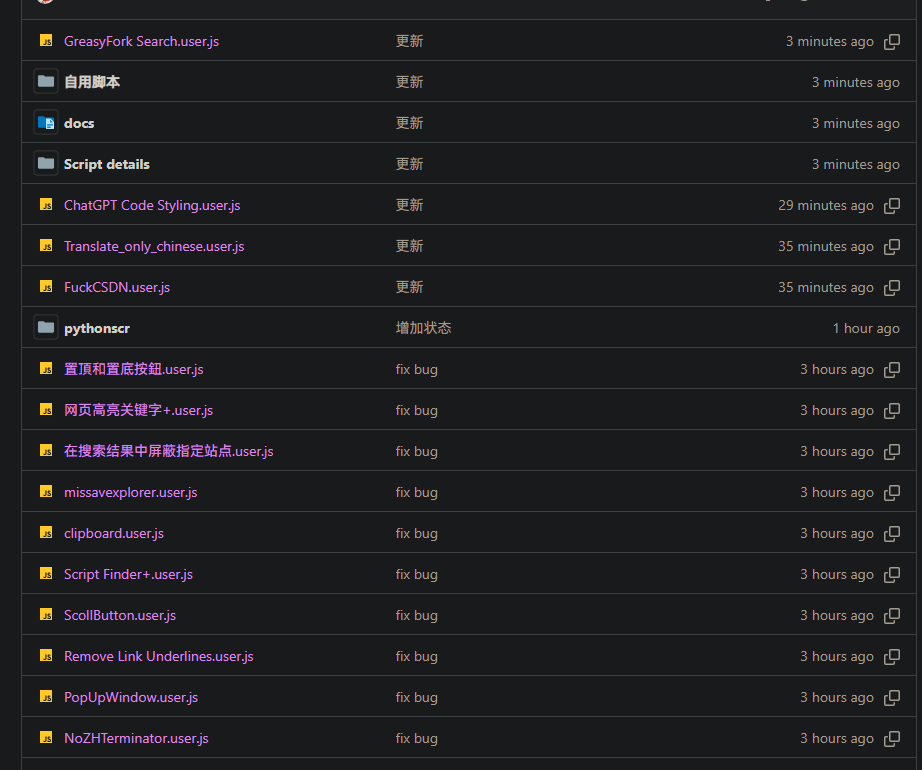Click JS file icon beside clipboard.user.js
This screenshot has height=770, width=922.
pos(46,533)
